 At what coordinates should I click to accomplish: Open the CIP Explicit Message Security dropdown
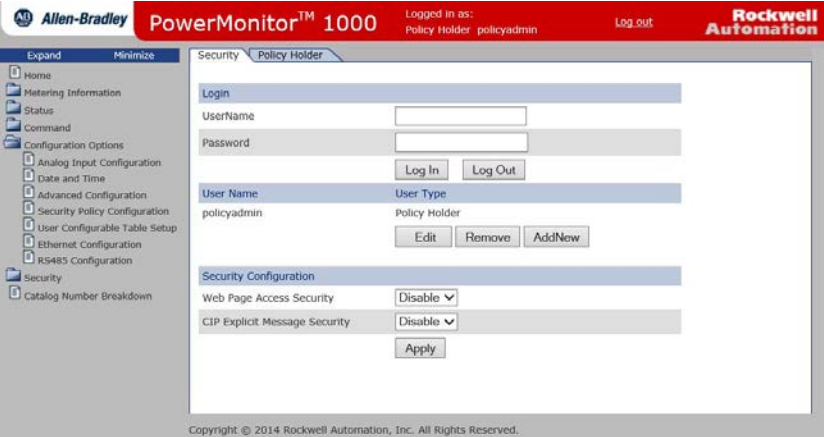426,321
